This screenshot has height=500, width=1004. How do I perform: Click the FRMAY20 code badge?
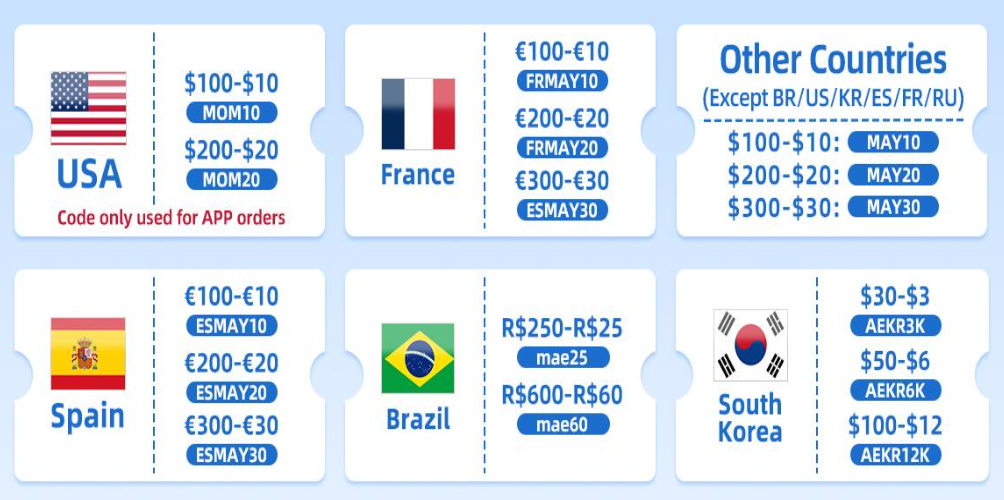coord(561,148)
